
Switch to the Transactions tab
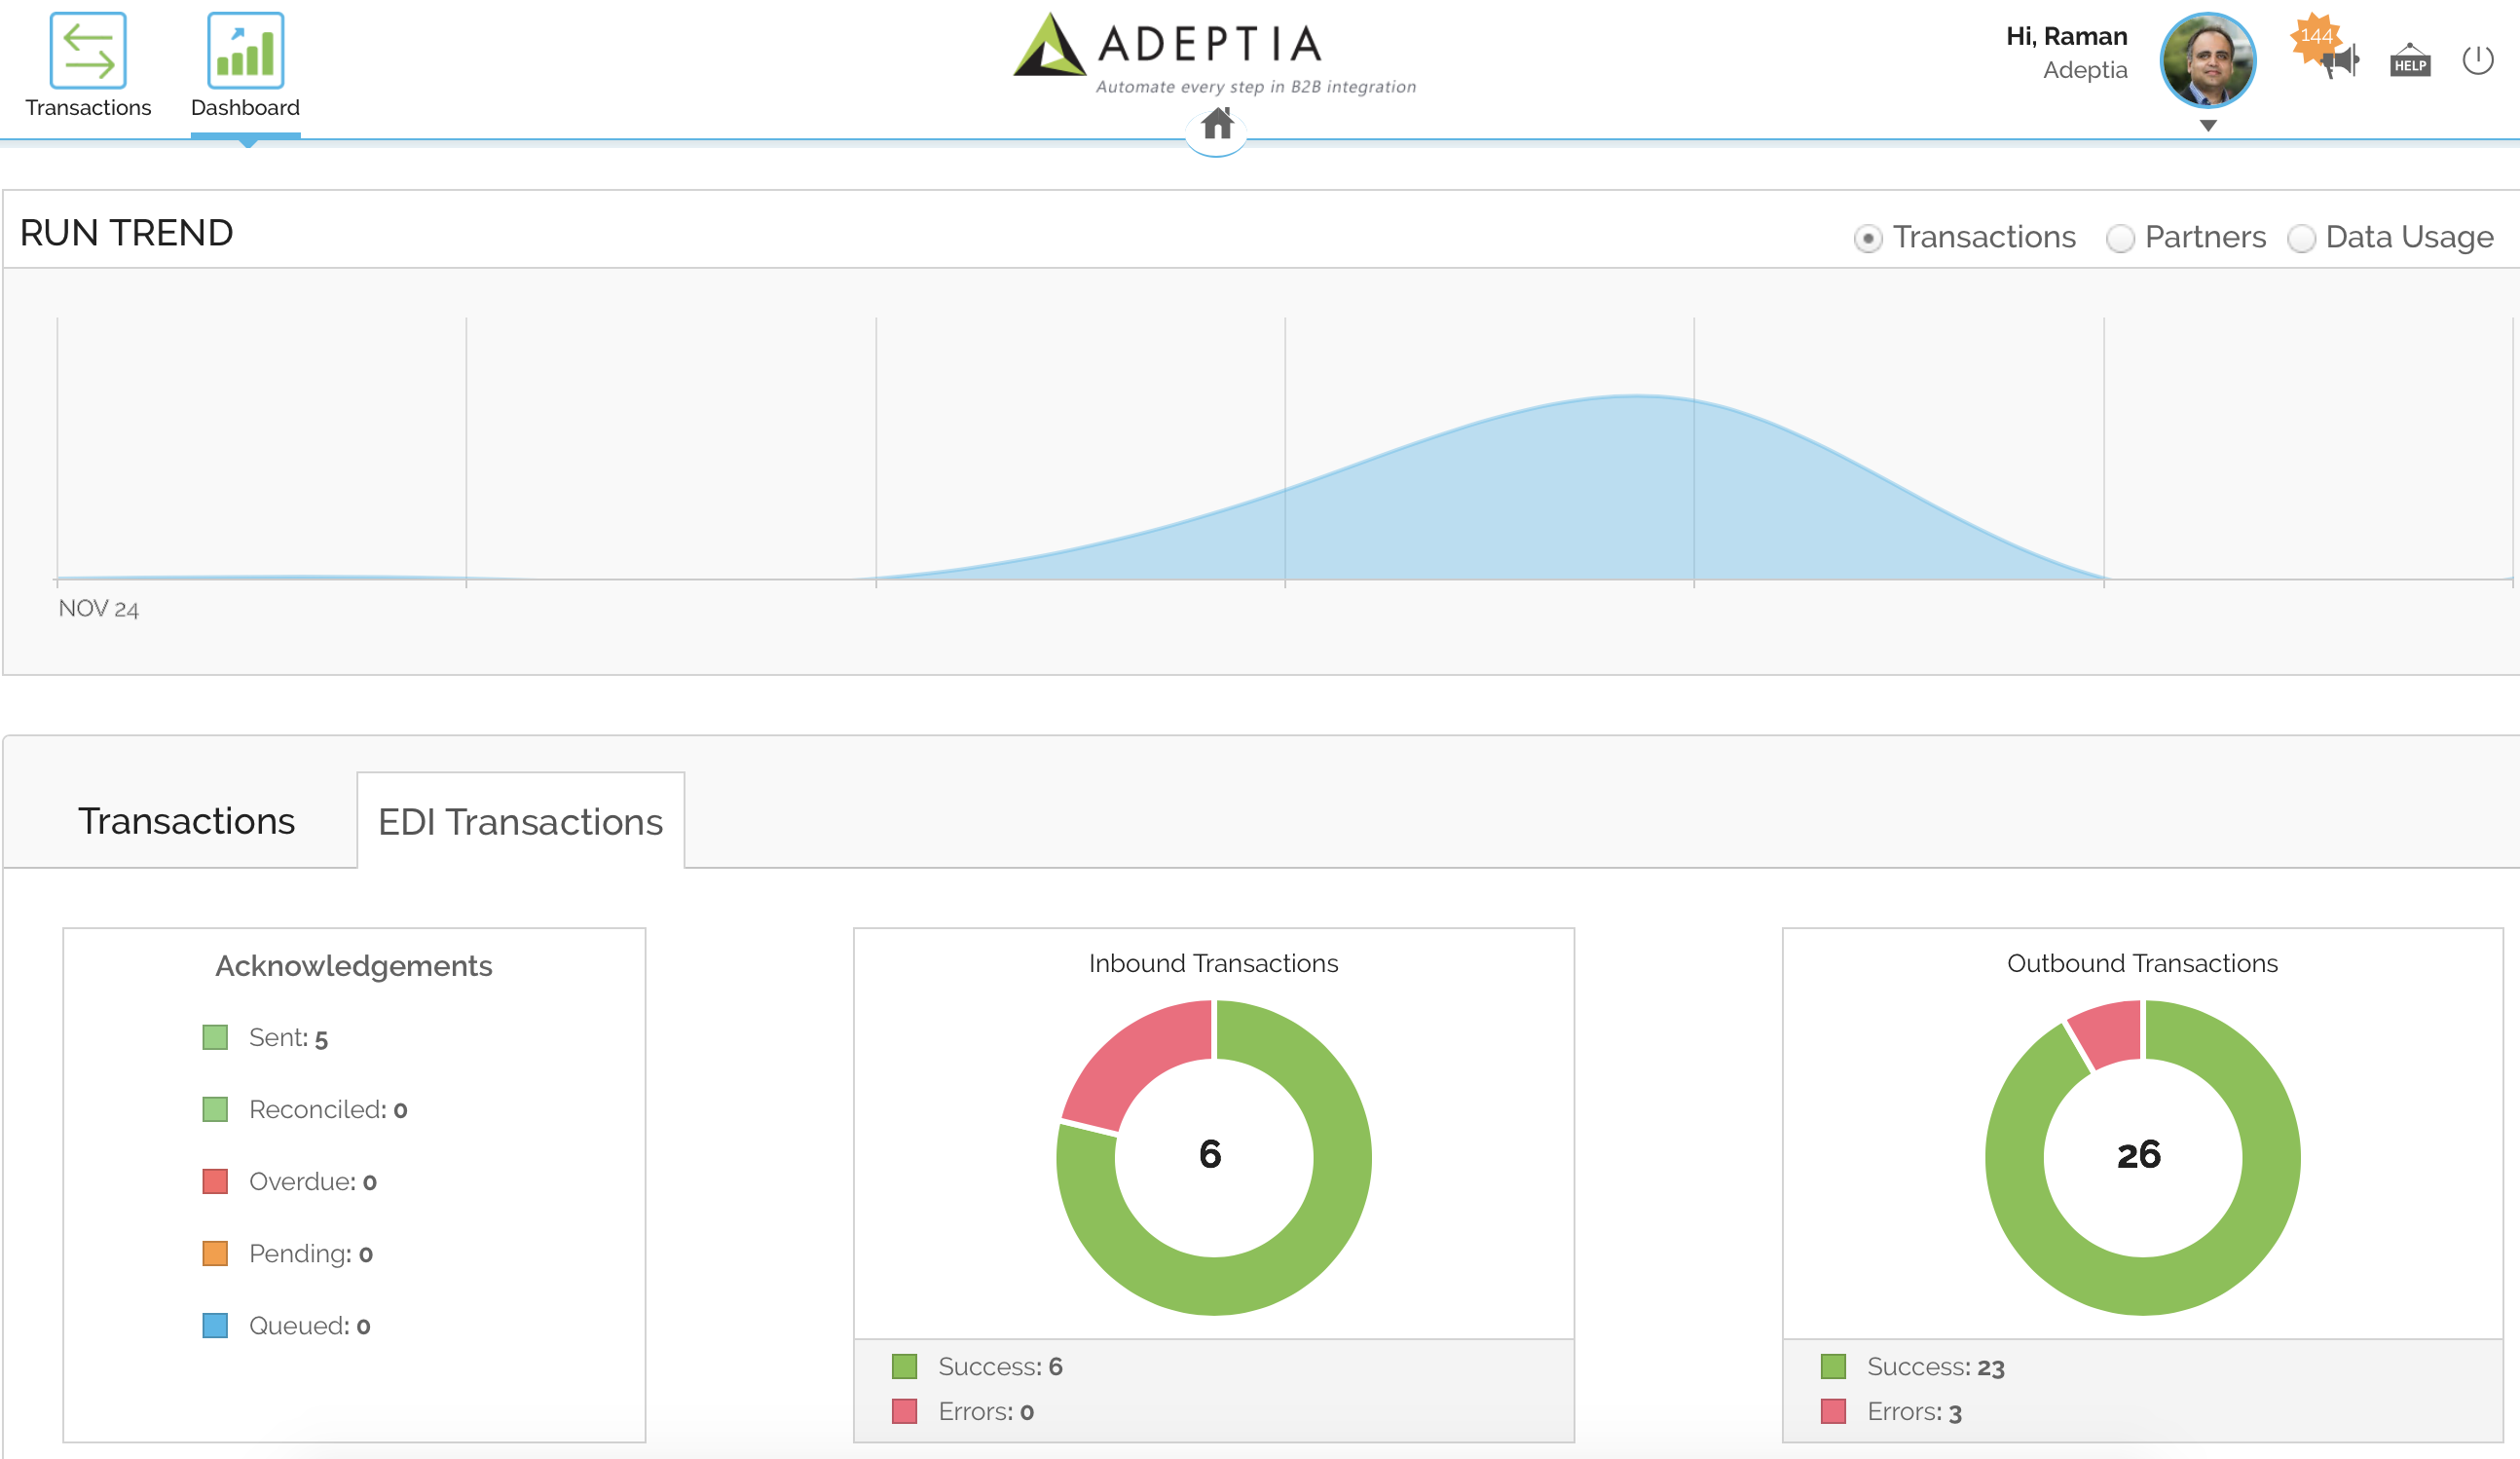186,821
